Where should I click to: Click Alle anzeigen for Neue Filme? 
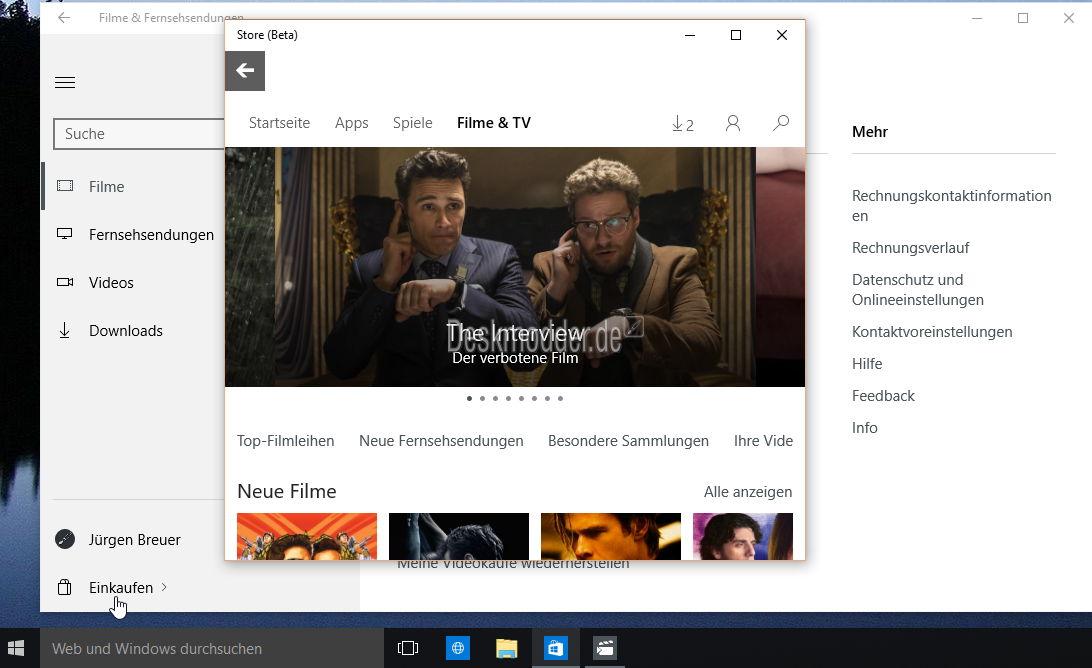click(748, 492)
